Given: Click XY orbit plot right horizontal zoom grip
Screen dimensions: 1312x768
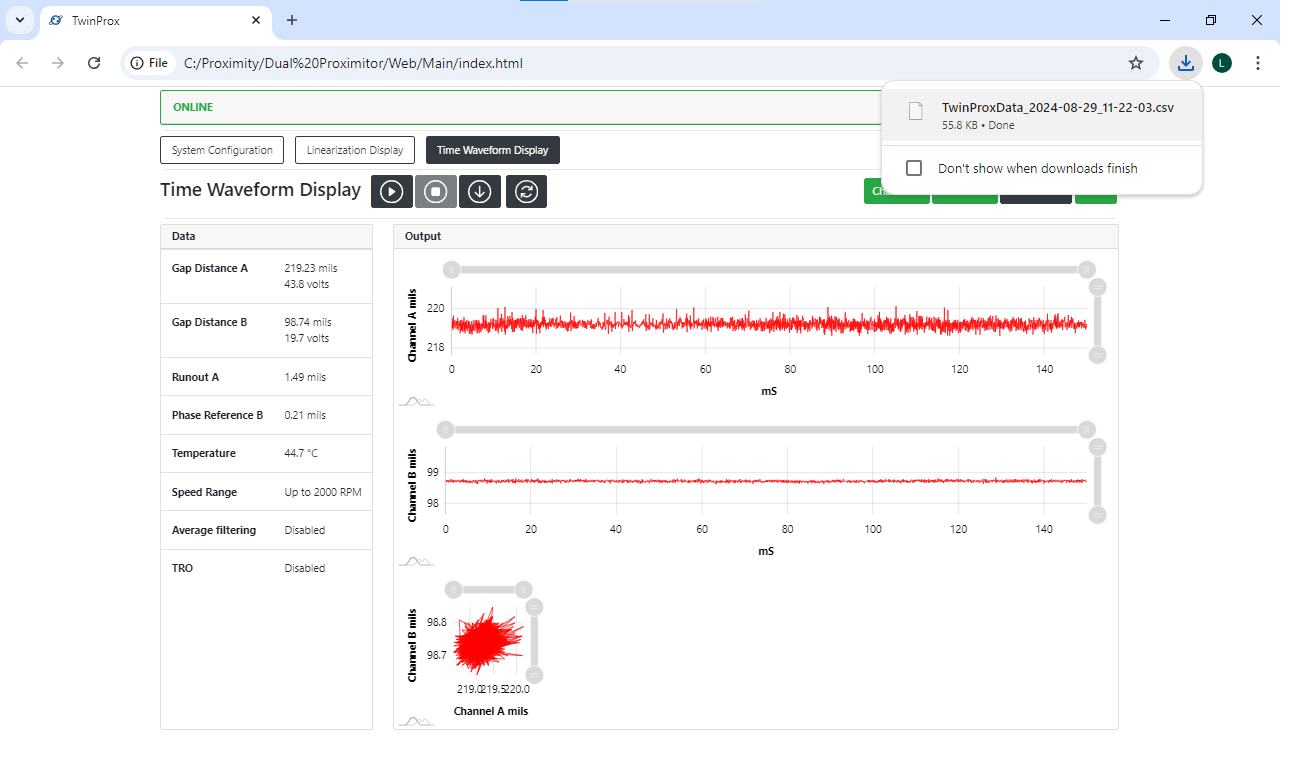Looking at the screenshot, I should (x=524, y=589).
